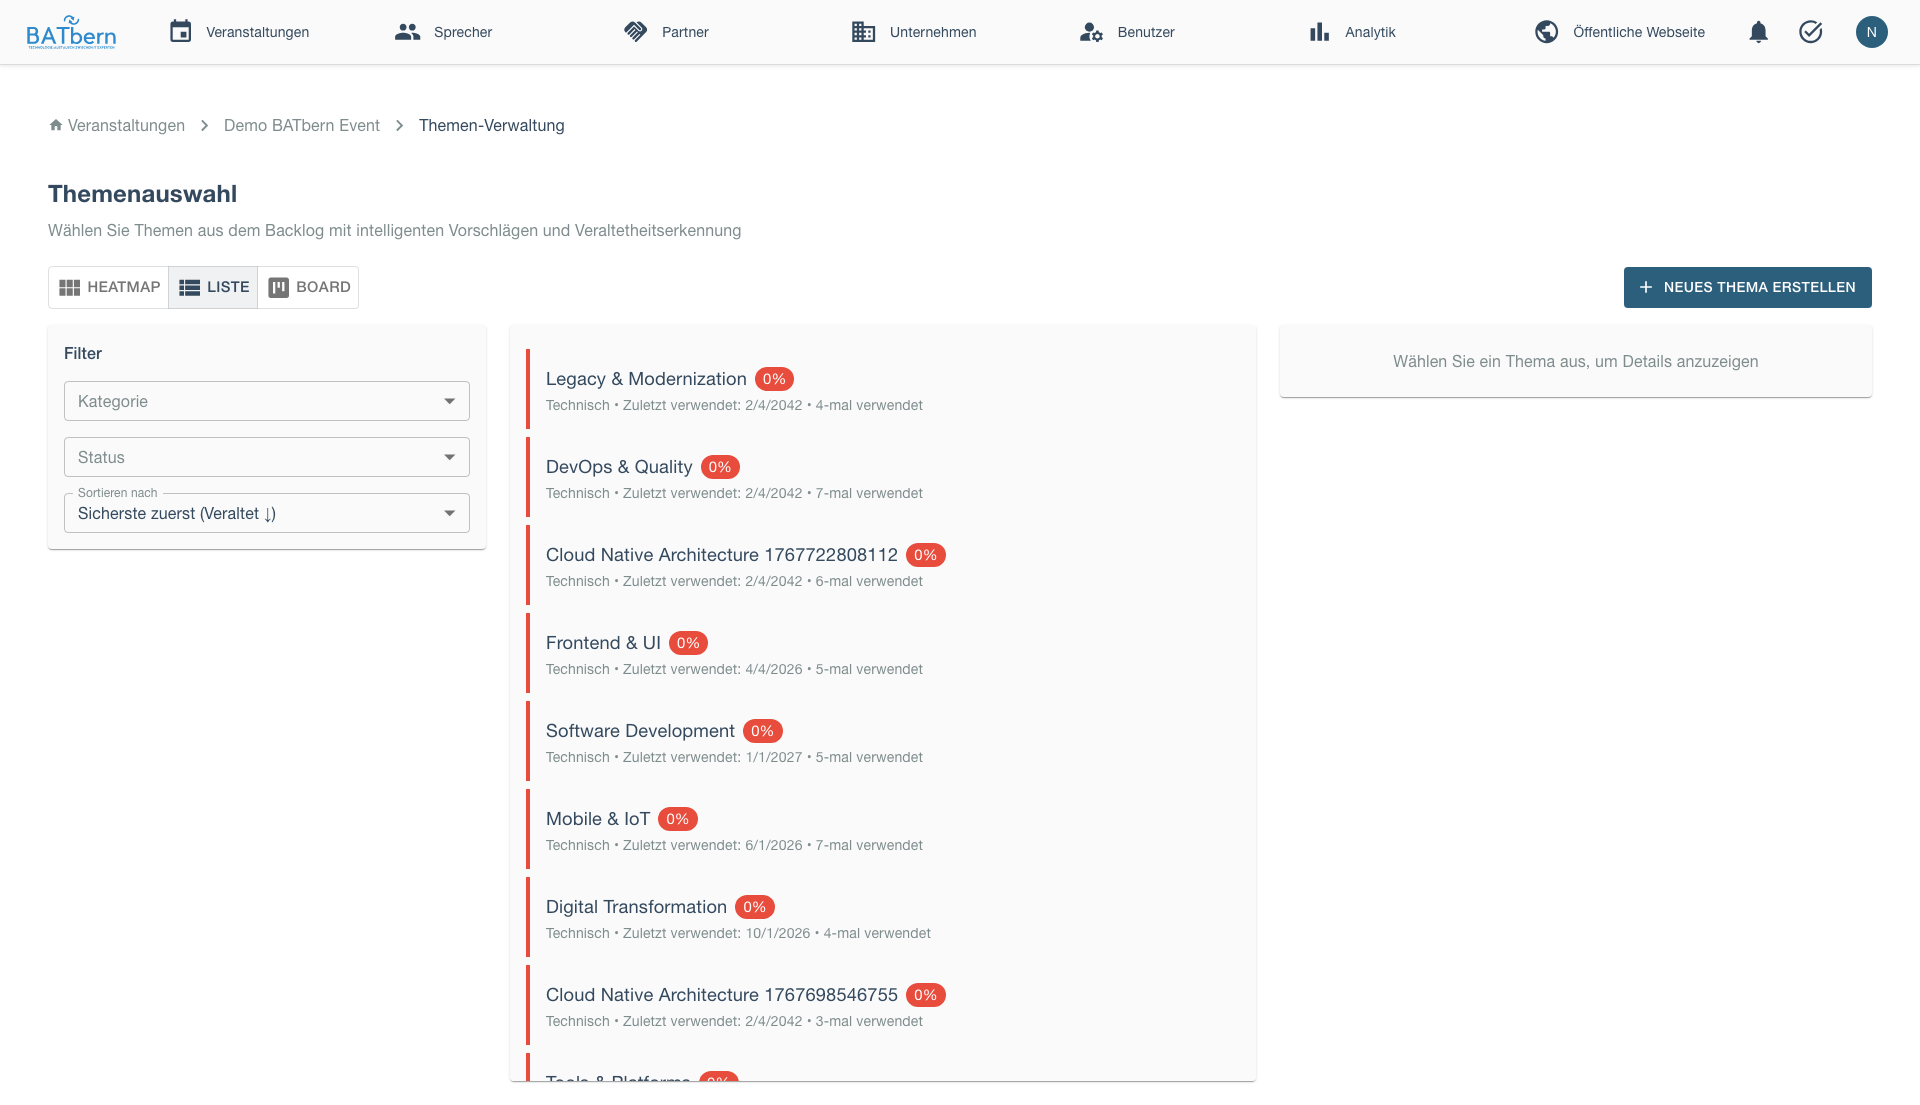Open Sprecher navigation item
The image size is (1920, 1105).
point(443,32)
